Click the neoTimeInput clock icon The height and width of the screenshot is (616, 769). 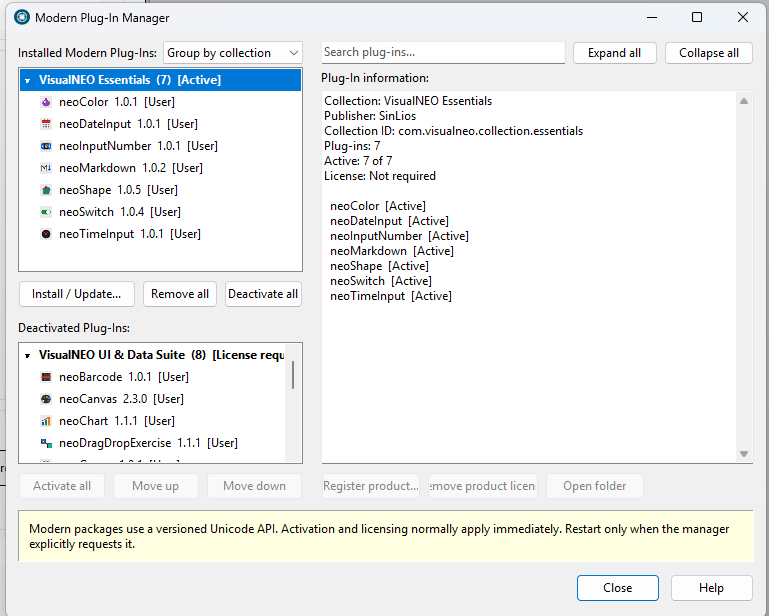tap(46, 234)
